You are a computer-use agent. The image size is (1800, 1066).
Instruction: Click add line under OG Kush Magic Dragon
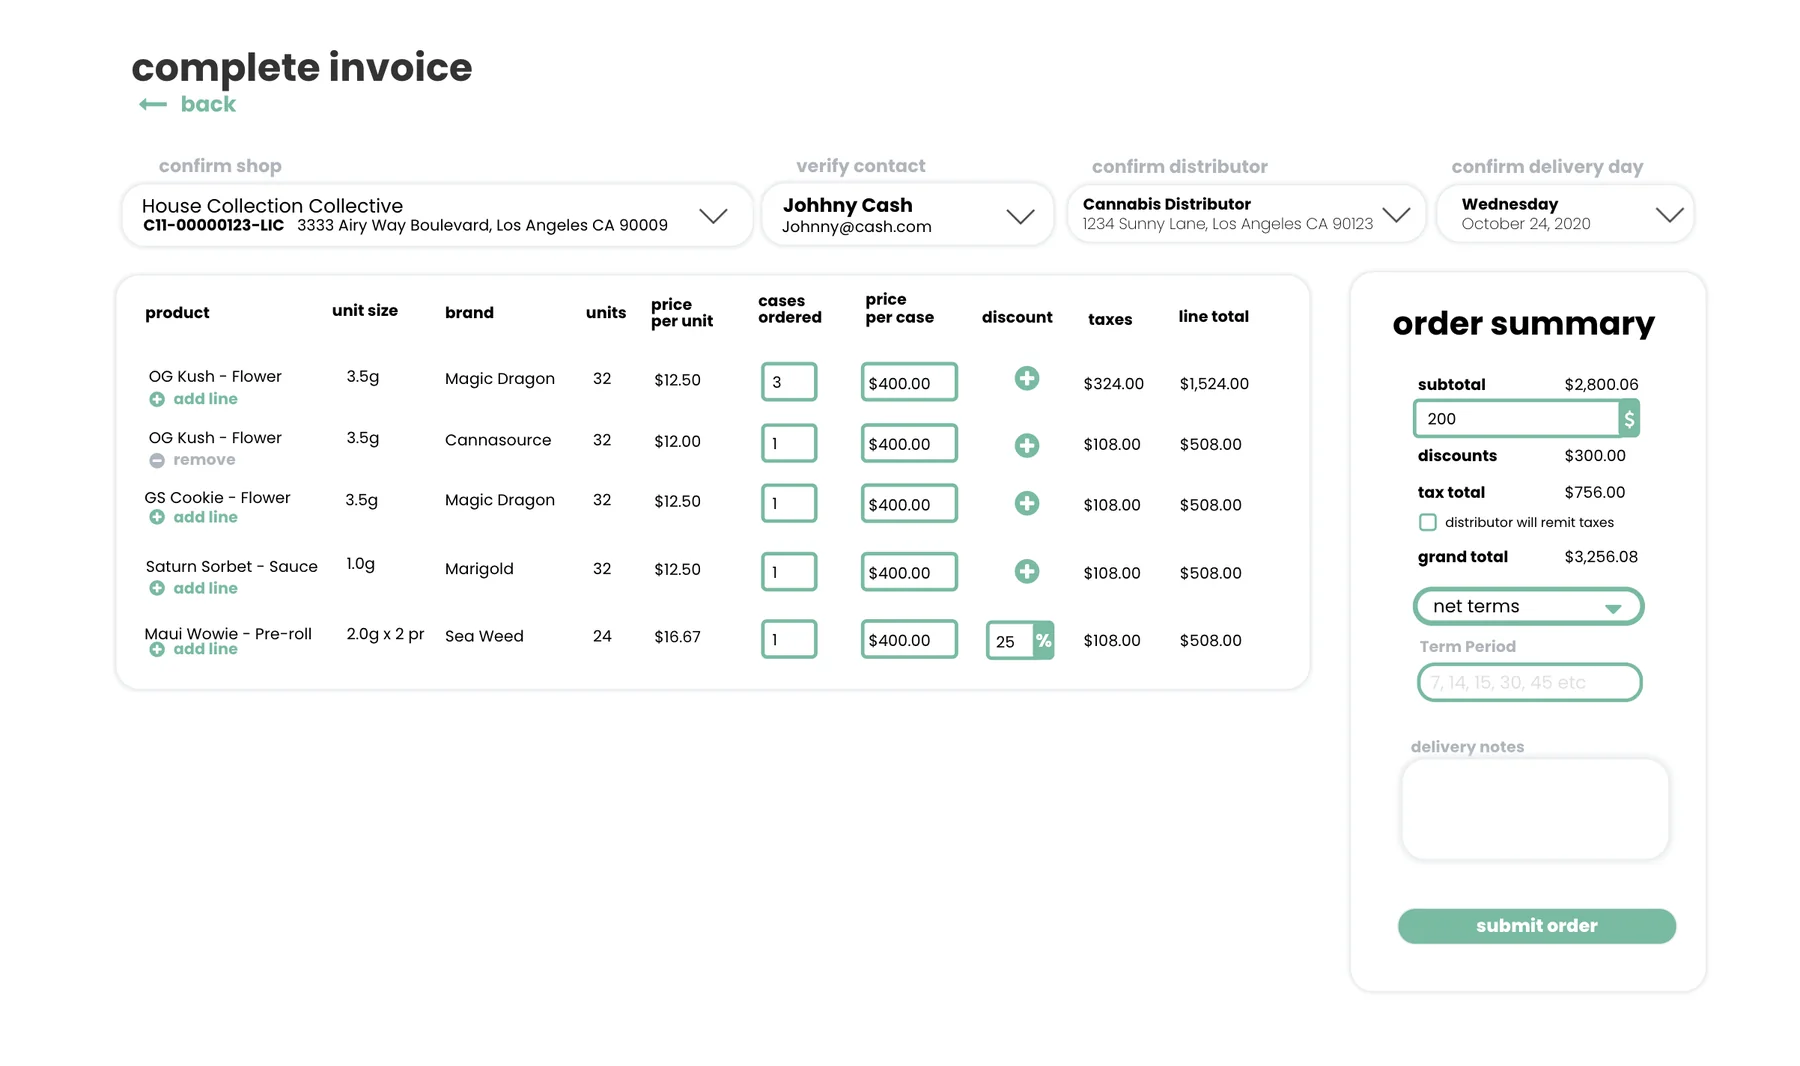[194, 399]
